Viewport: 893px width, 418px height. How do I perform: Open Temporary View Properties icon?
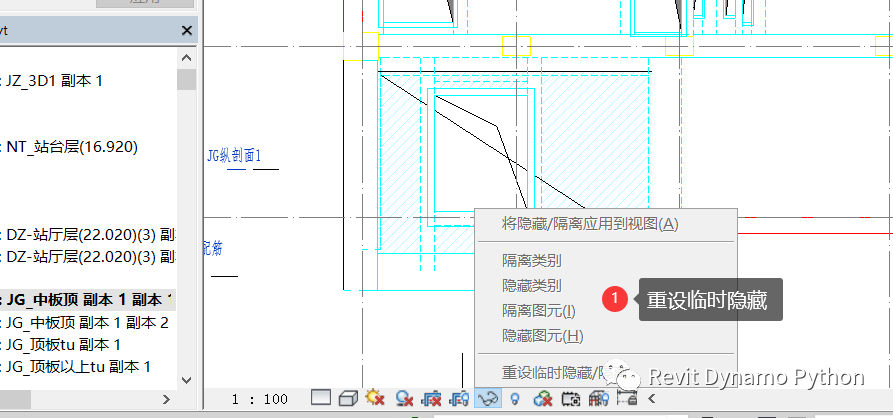click(x=571, y=399)
